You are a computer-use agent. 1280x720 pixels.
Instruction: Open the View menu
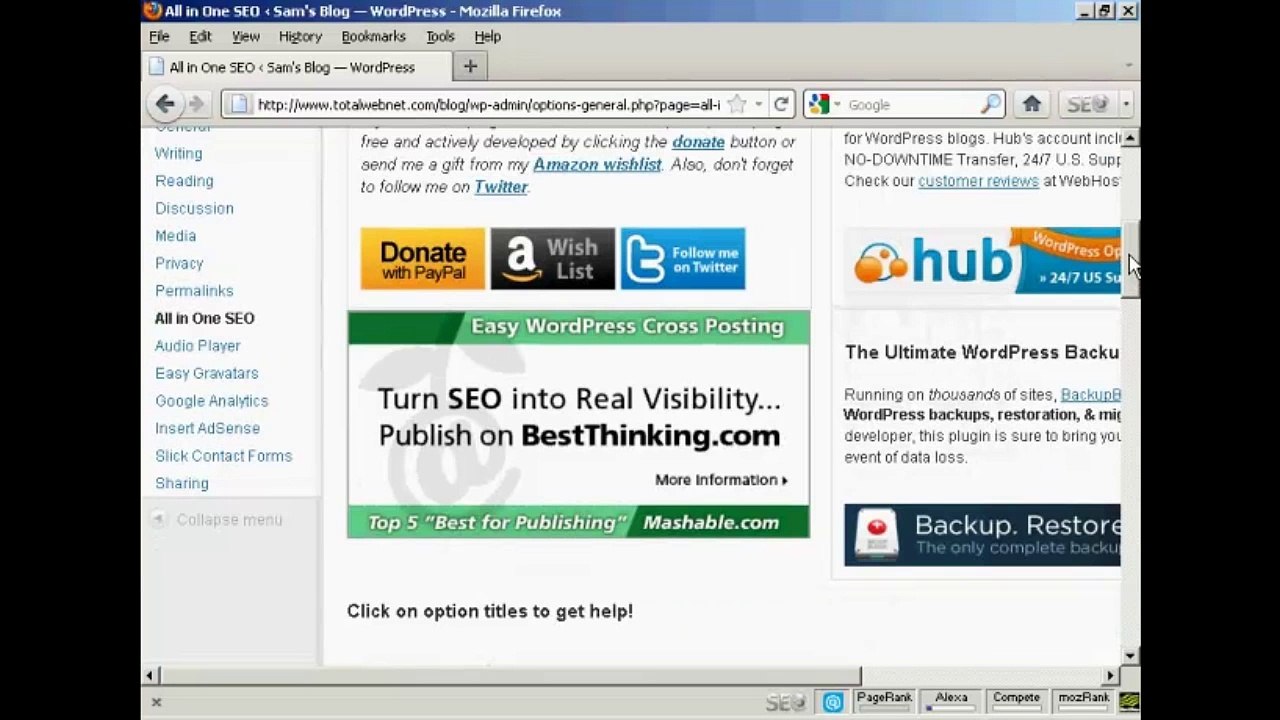tap(246, 36)
